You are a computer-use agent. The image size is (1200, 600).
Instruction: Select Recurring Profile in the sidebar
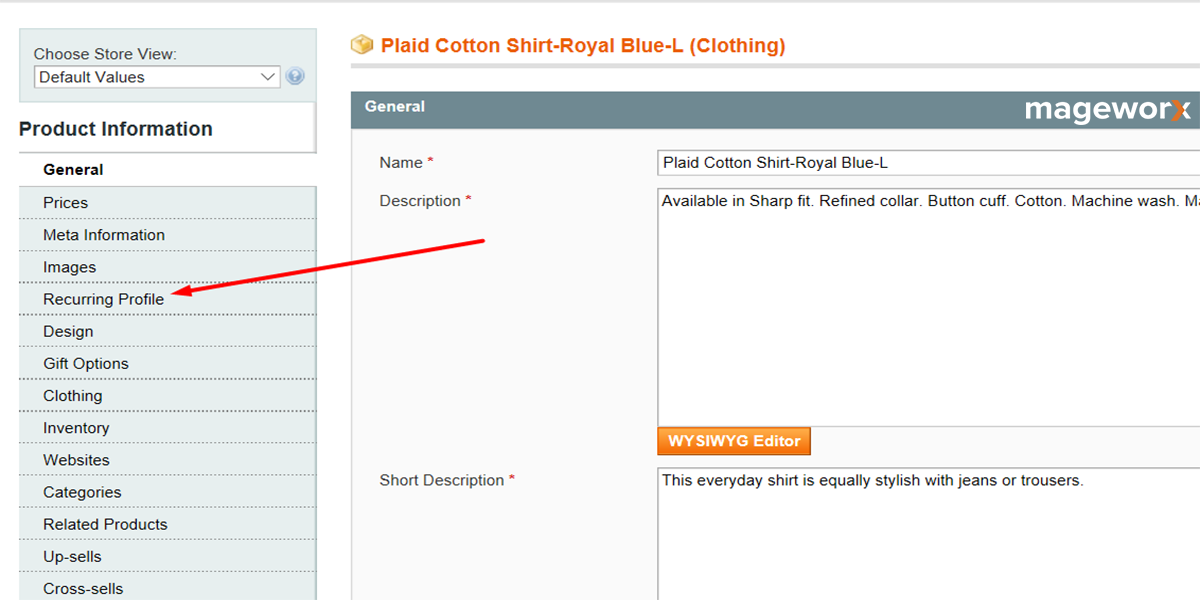point(104,298)
